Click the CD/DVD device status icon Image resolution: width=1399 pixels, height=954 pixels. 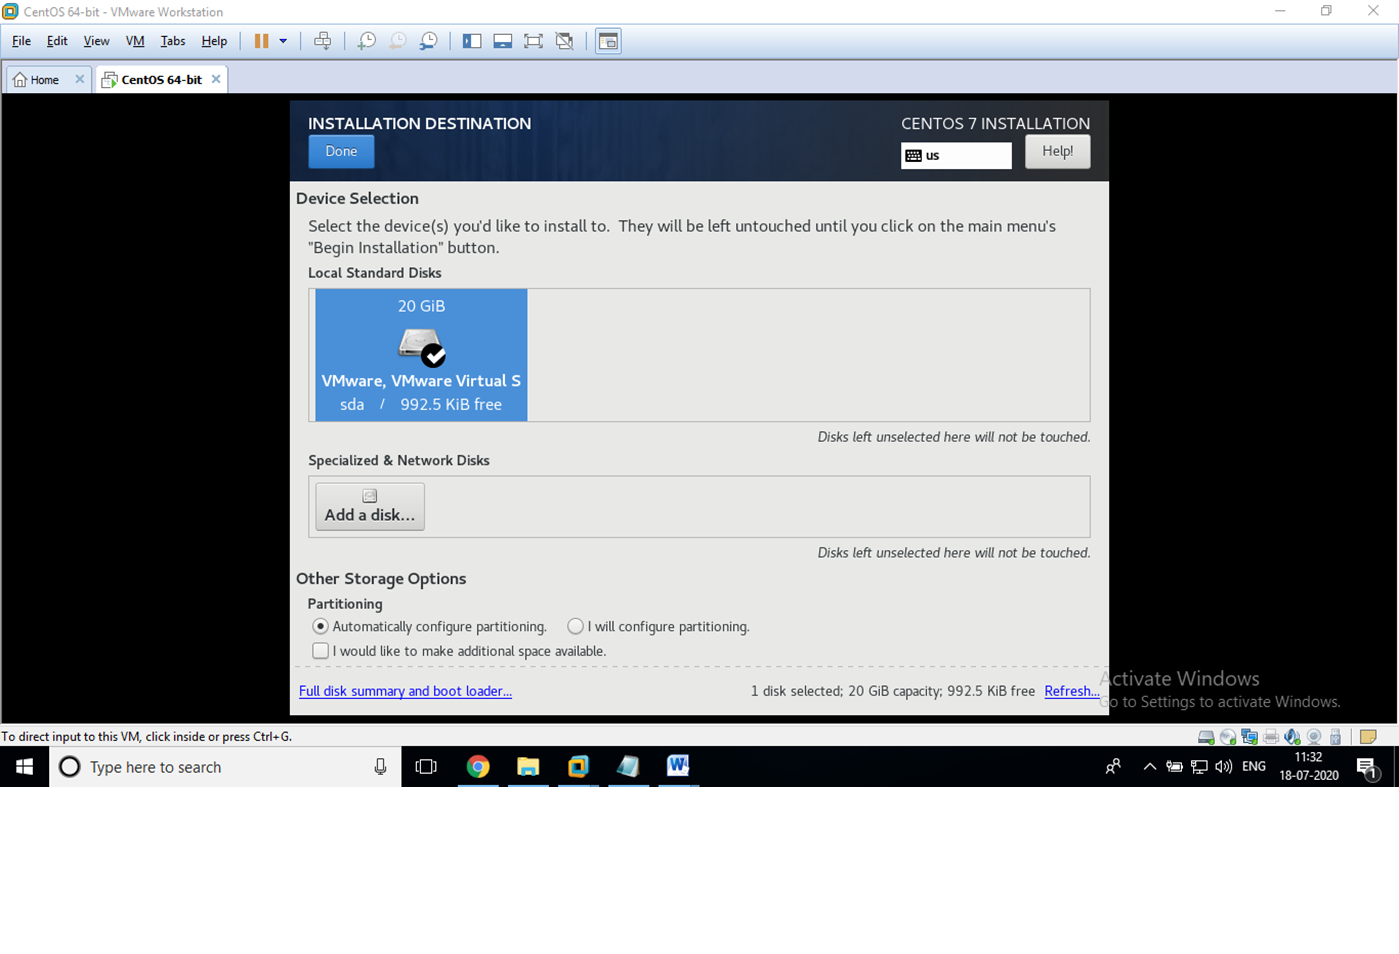click(1227, 736)
